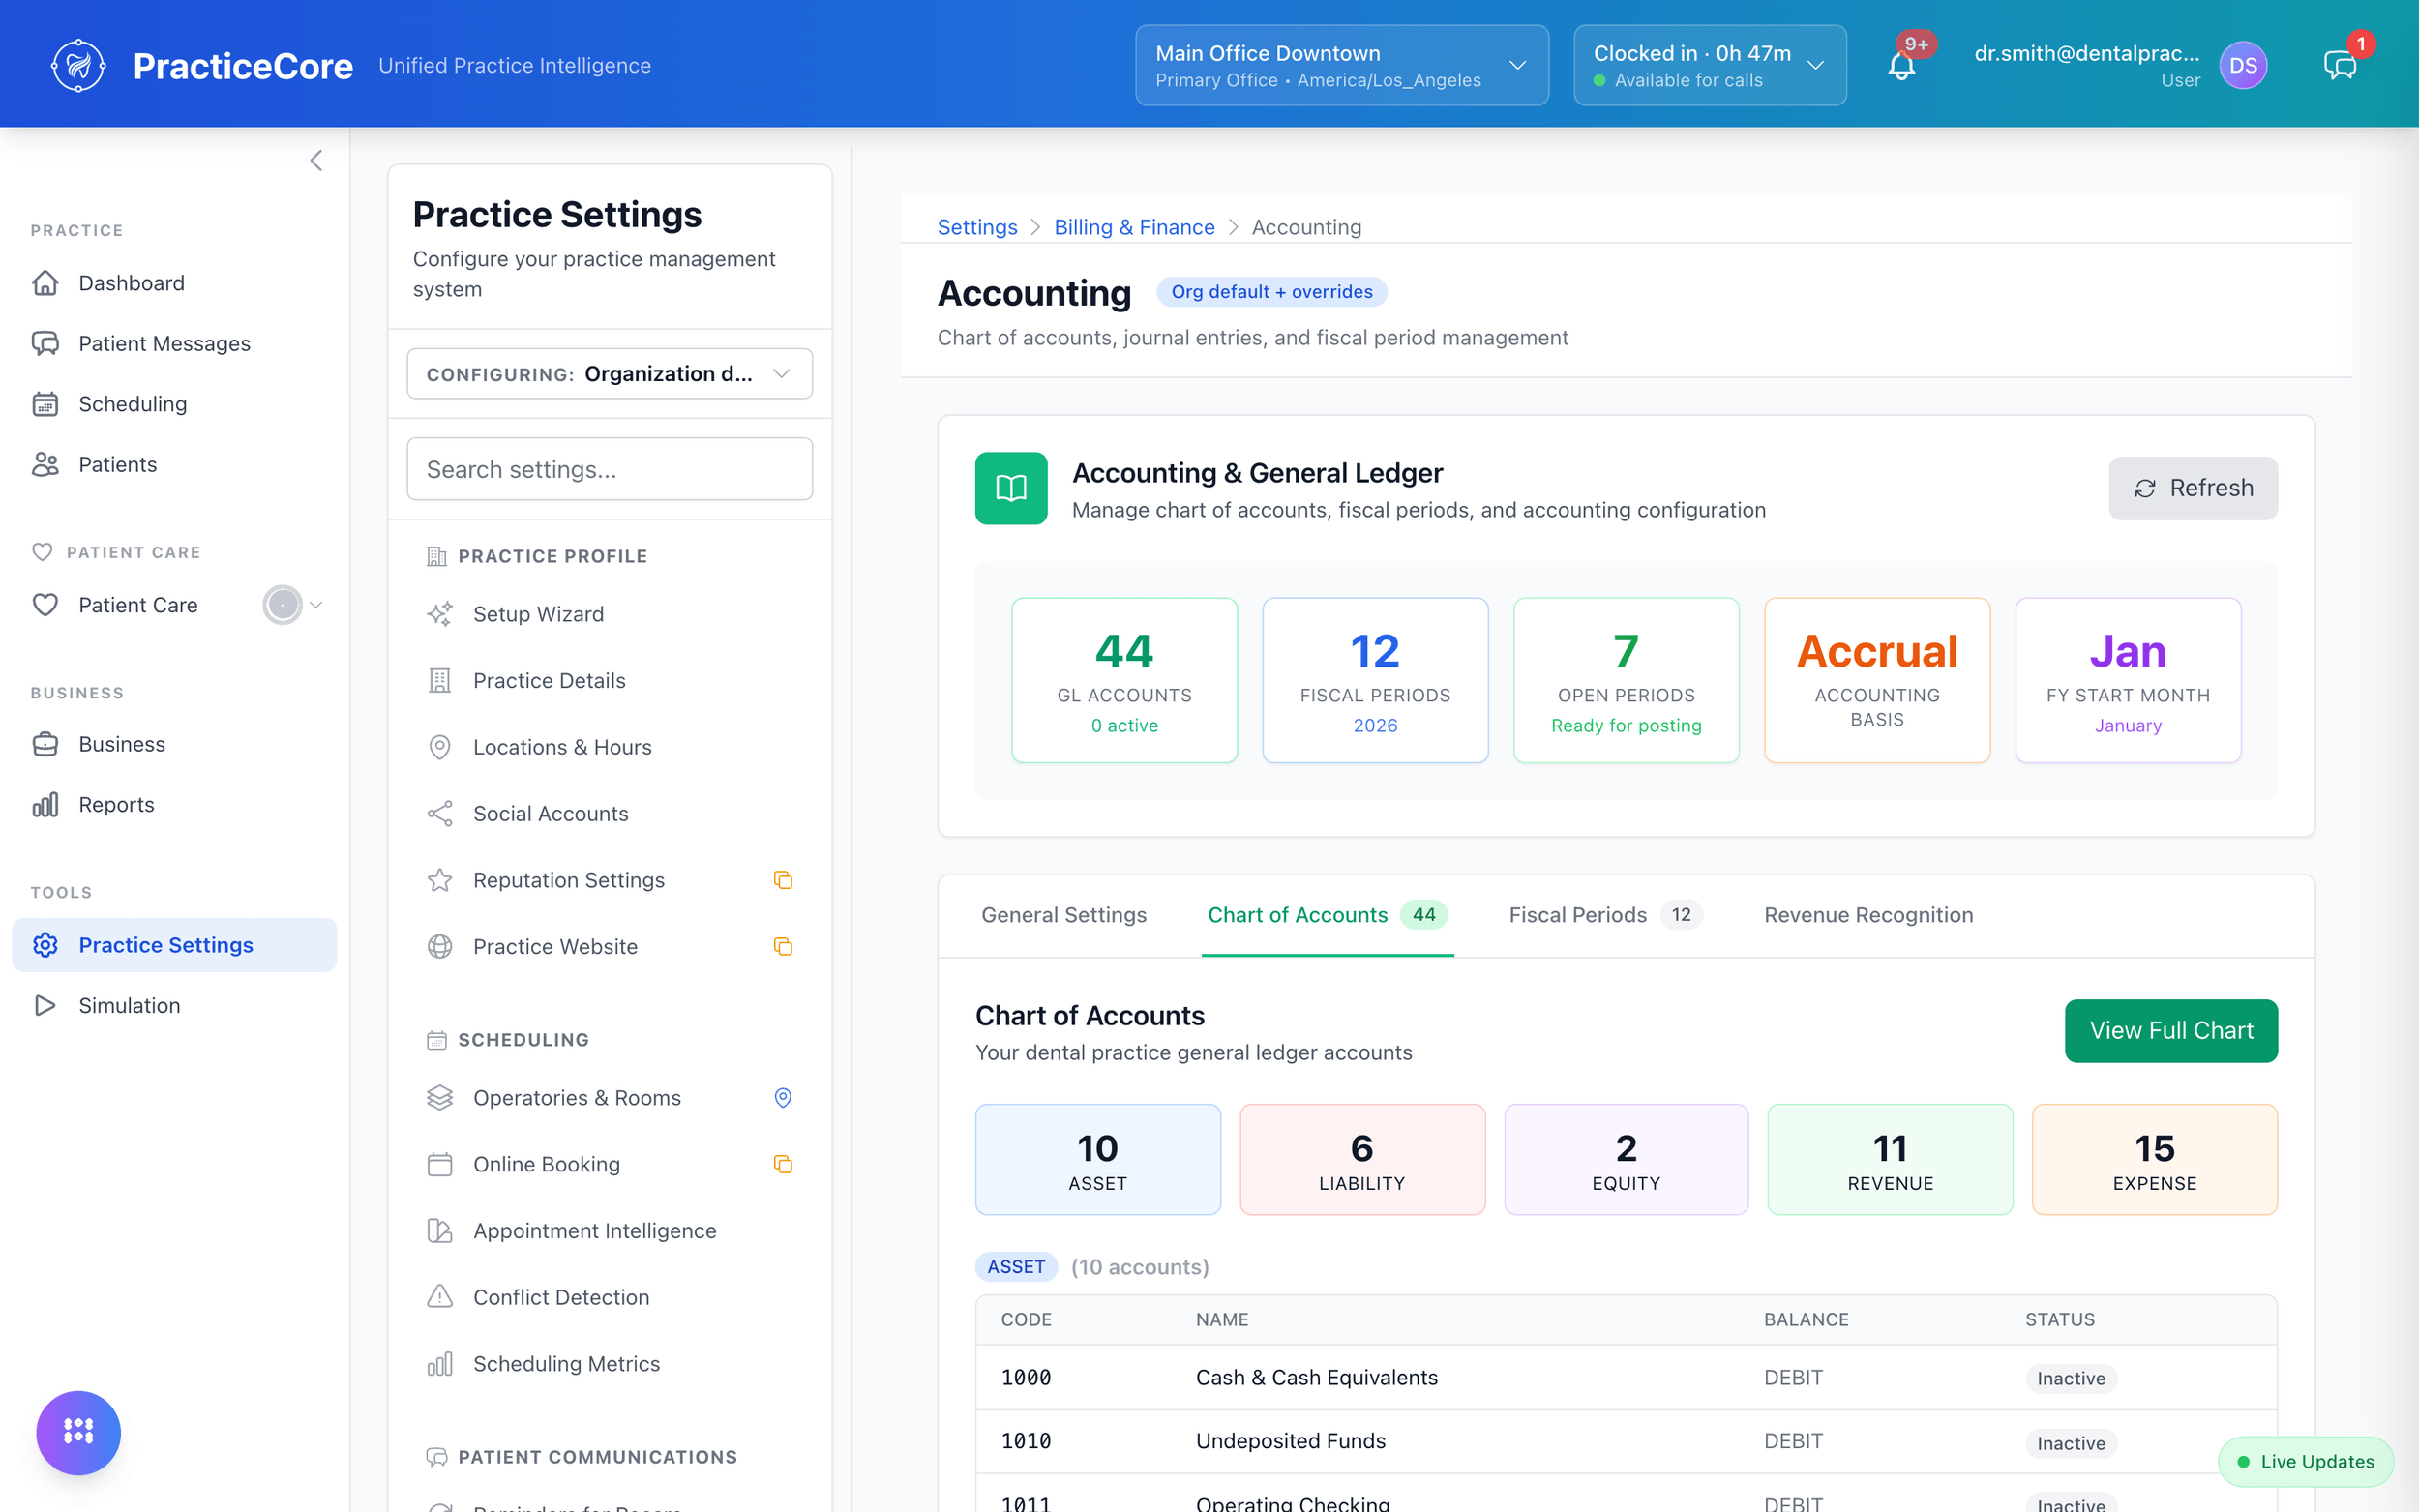Open Conflict Detection settings
This screenshot has height=1512, width=2419.
(x=610, y=1297)
